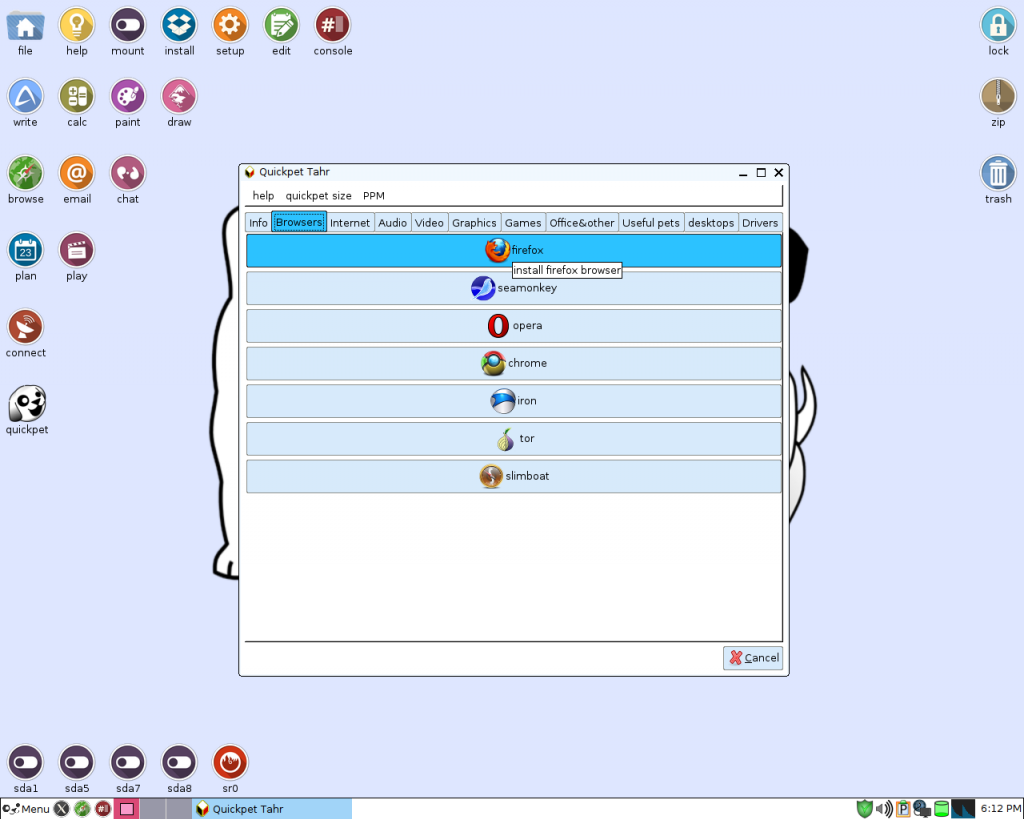
Task: Open the sr0 optical drive icon
Action: click(231, 769)
